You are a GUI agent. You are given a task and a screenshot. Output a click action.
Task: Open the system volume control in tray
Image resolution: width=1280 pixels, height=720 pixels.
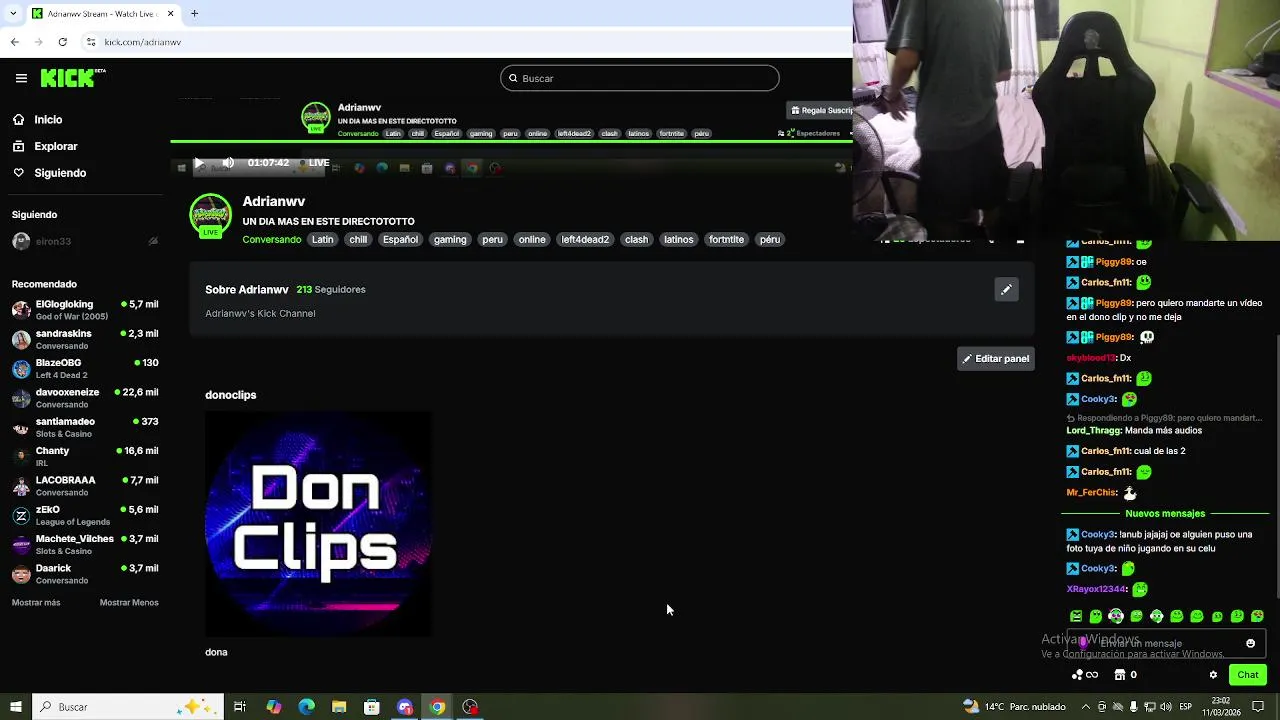[1167, 707]
